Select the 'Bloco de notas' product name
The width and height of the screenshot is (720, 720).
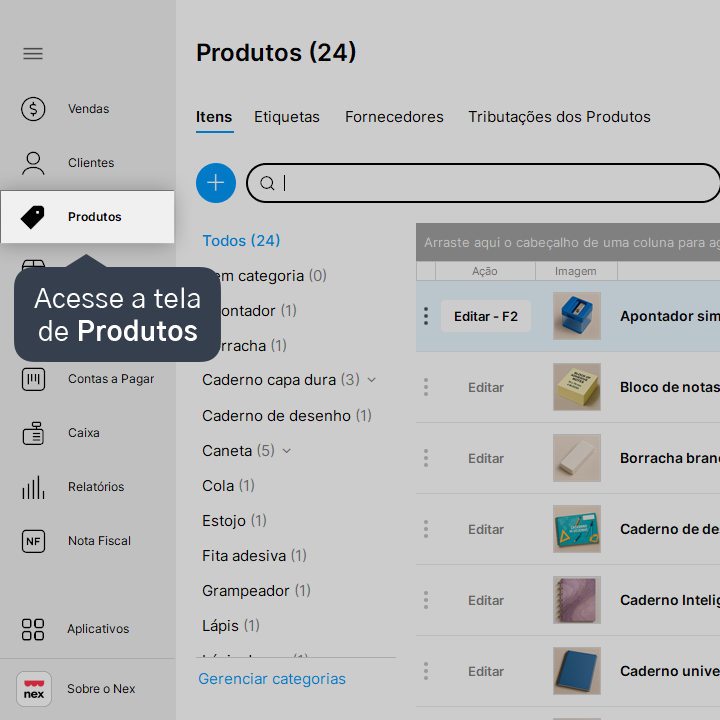tap(669, 388)
